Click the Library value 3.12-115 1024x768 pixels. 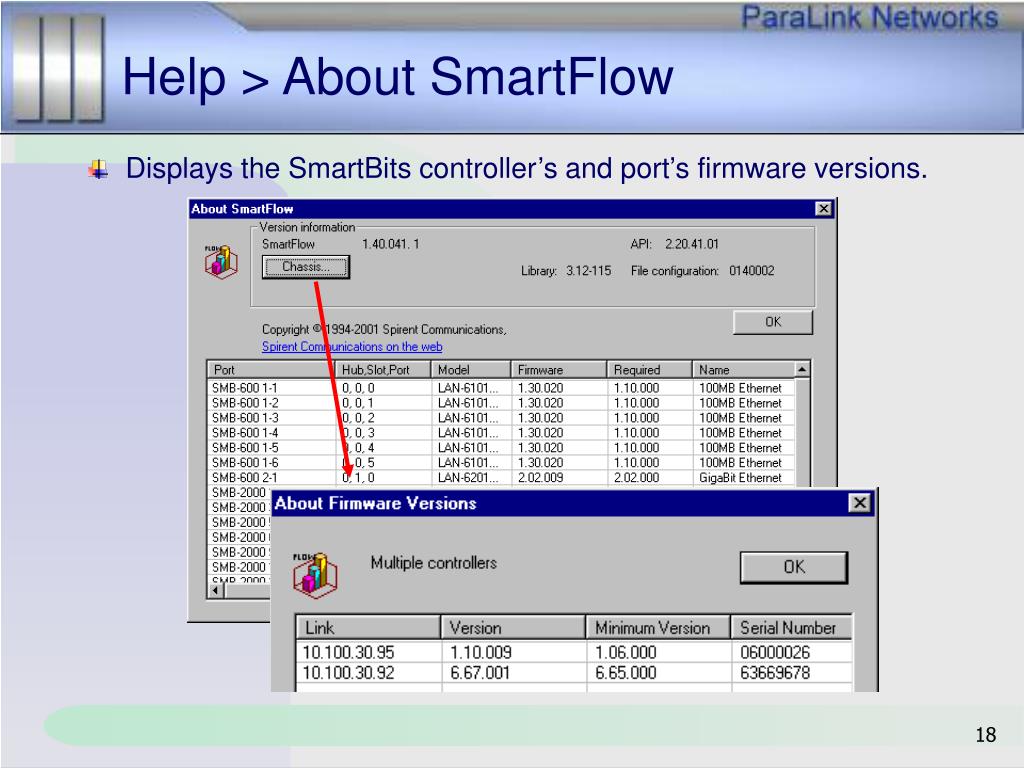pos(588,271)
